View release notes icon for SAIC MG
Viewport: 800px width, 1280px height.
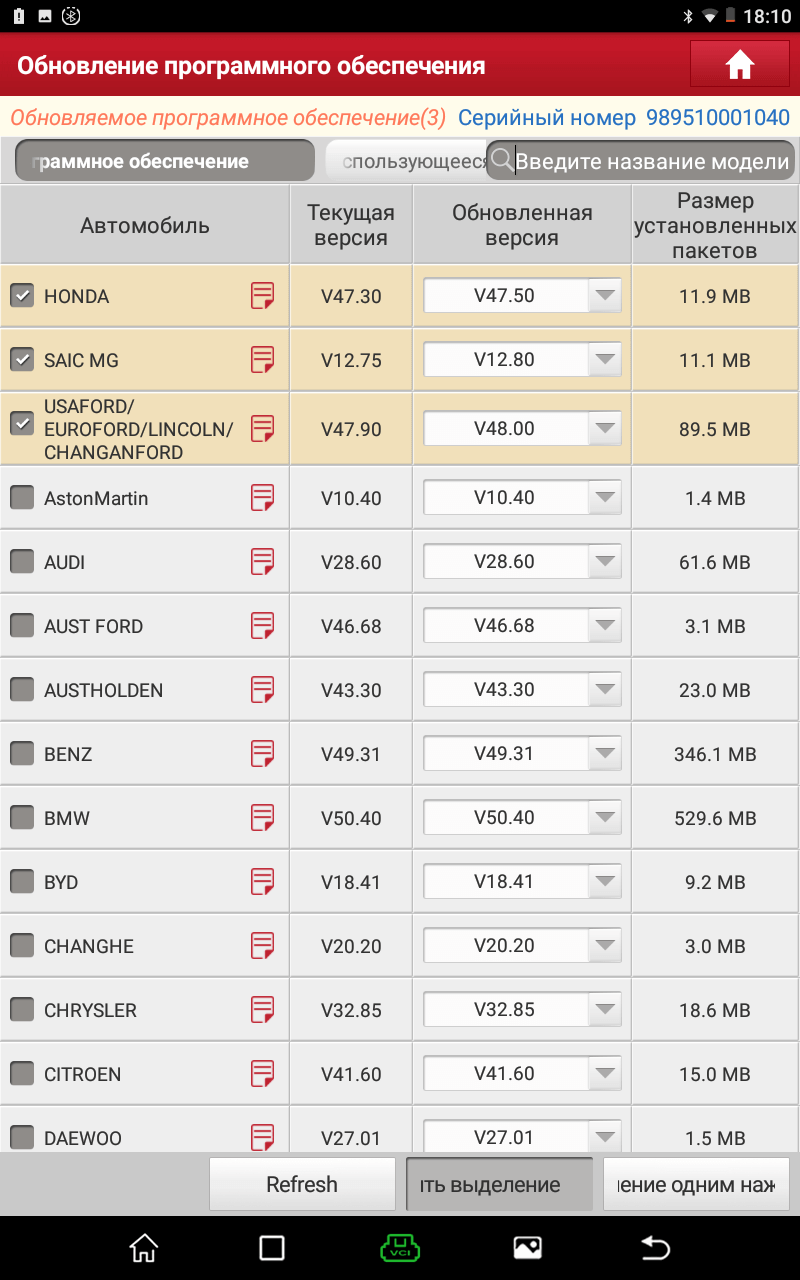coord(262,360)
